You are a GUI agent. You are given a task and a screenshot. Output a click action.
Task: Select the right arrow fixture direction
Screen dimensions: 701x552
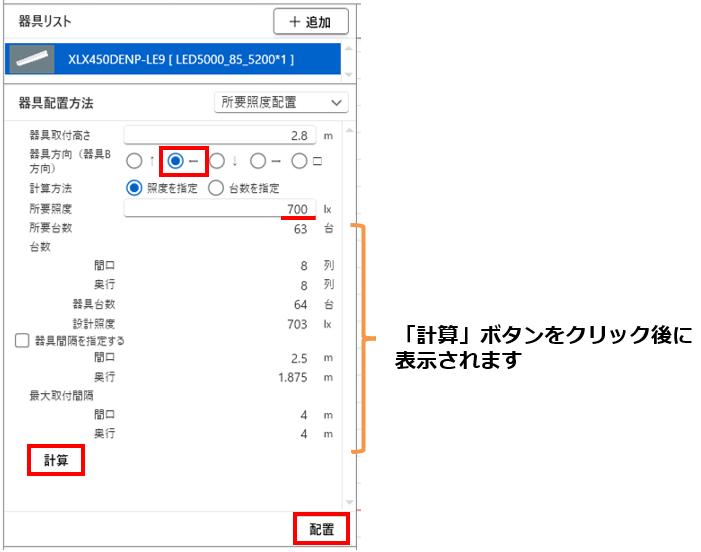(258, 161)
